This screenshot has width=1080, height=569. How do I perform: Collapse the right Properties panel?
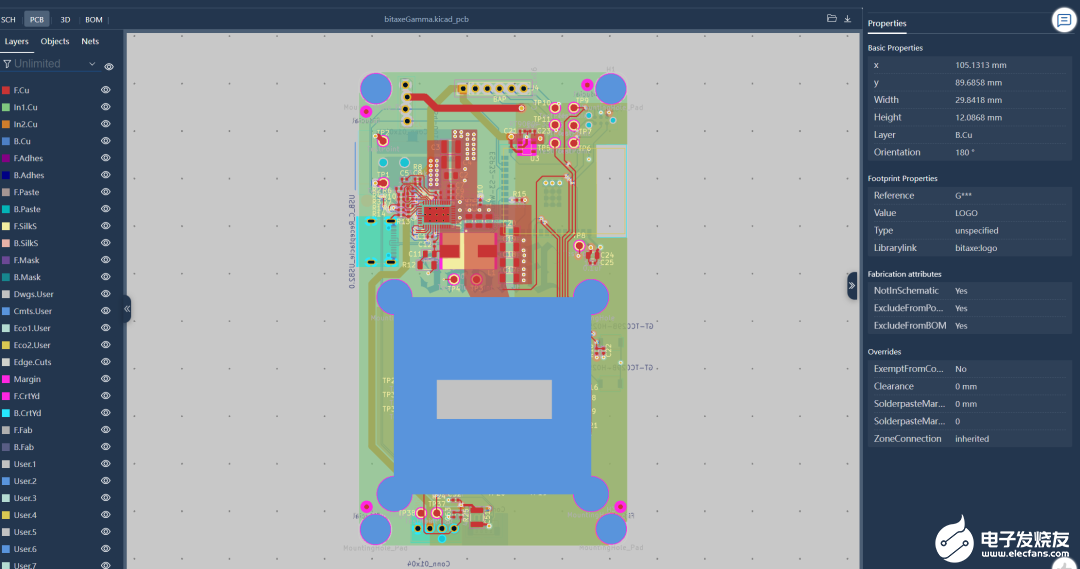tap(852, 285)
